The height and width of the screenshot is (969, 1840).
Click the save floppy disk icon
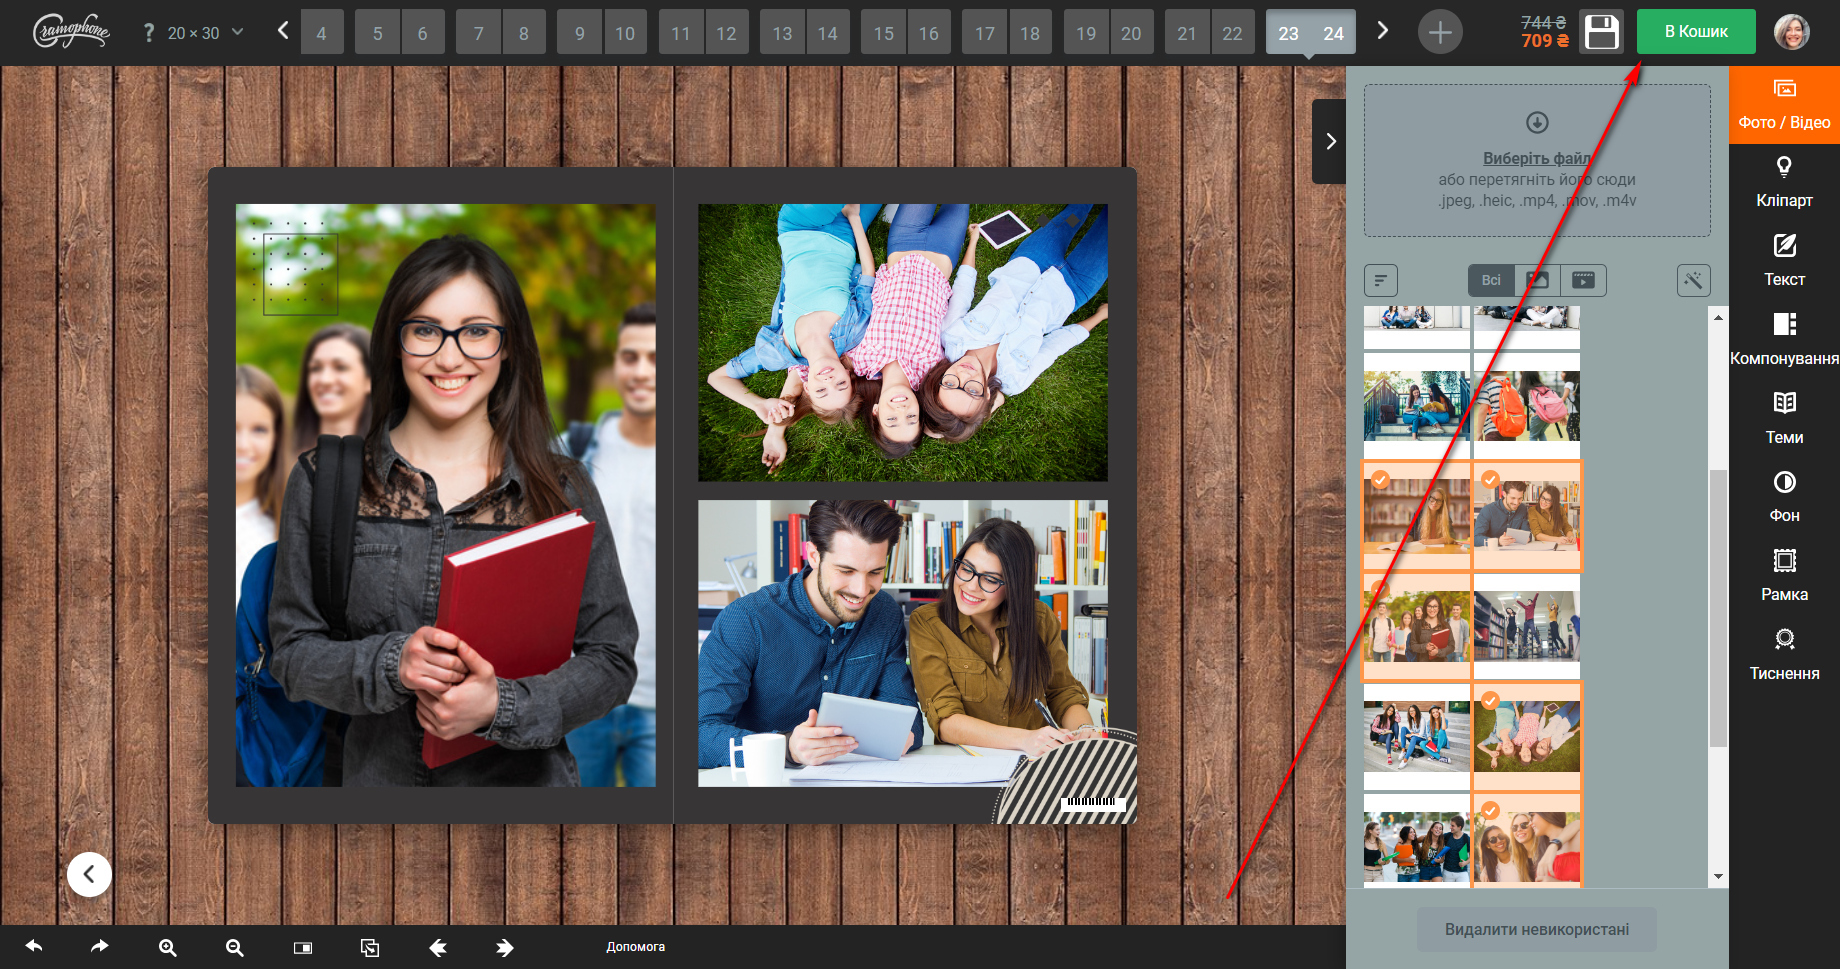point(1601,32)
